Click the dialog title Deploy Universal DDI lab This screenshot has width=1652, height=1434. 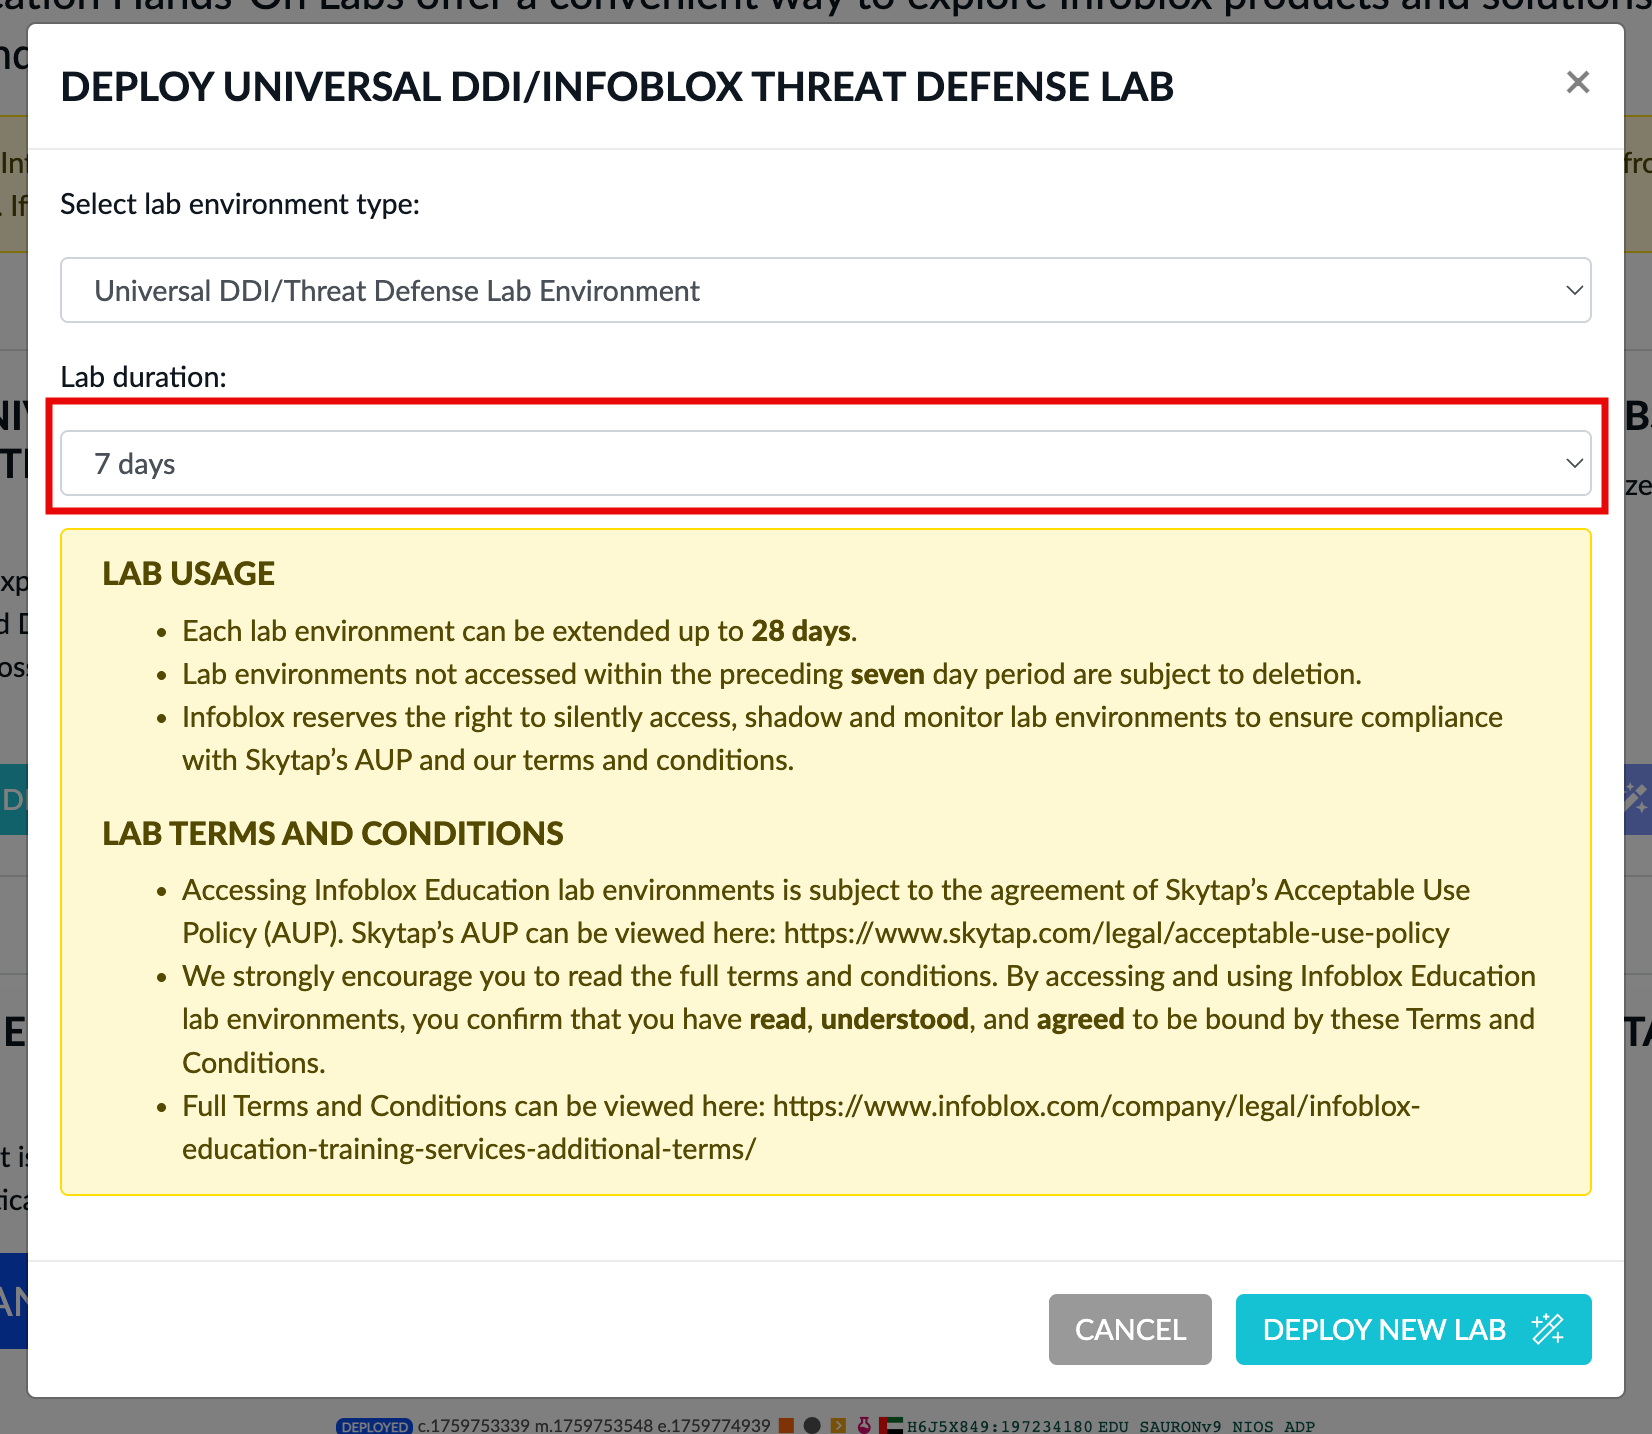[x=616, y=87]
